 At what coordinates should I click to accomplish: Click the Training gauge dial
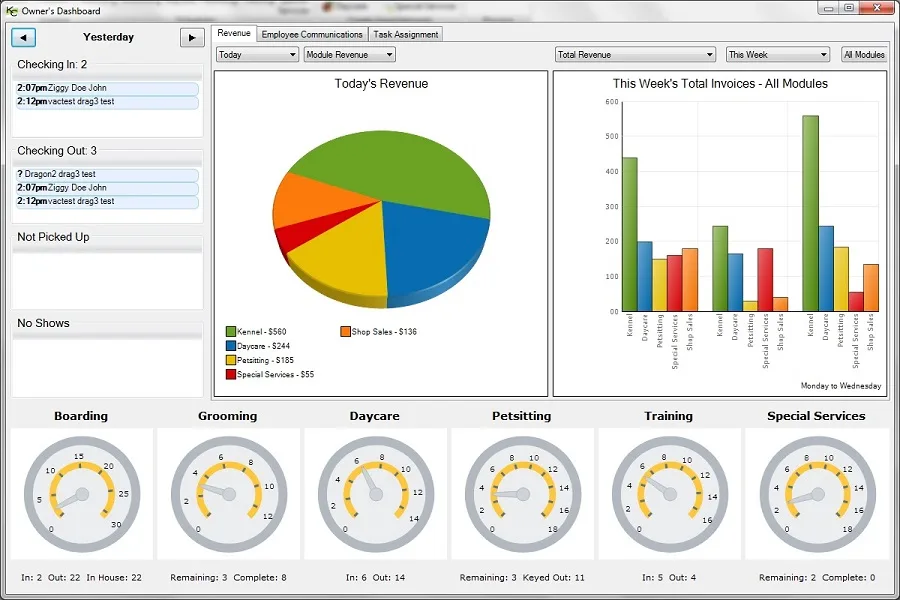pos(670,494)
